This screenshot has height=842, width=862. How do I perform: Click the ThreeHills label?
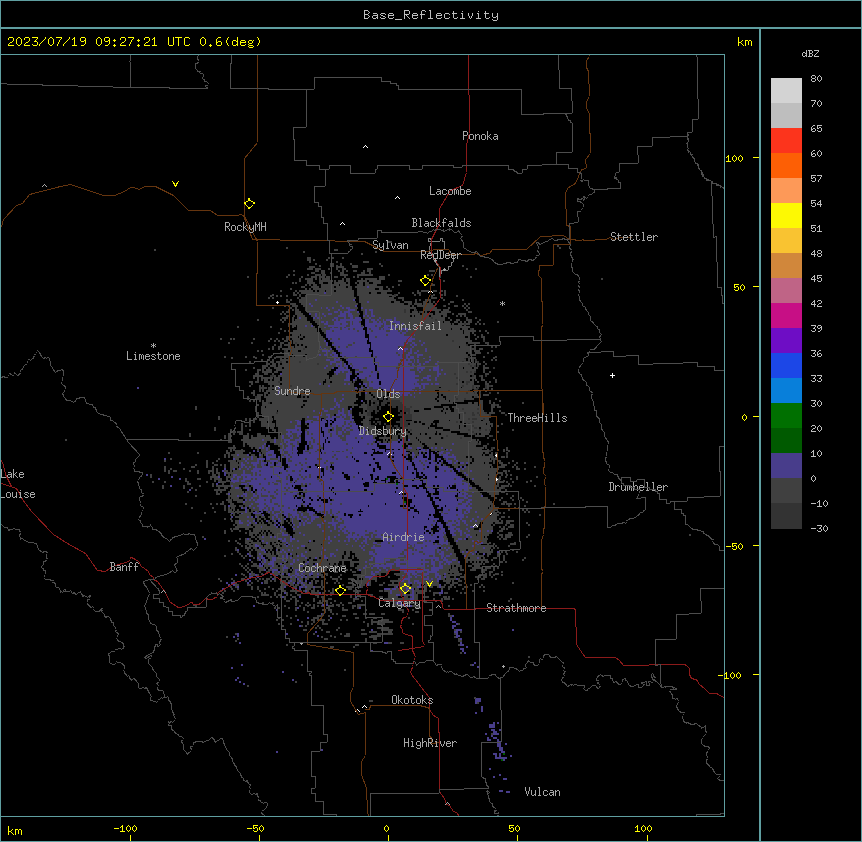[x=537, y=418]
